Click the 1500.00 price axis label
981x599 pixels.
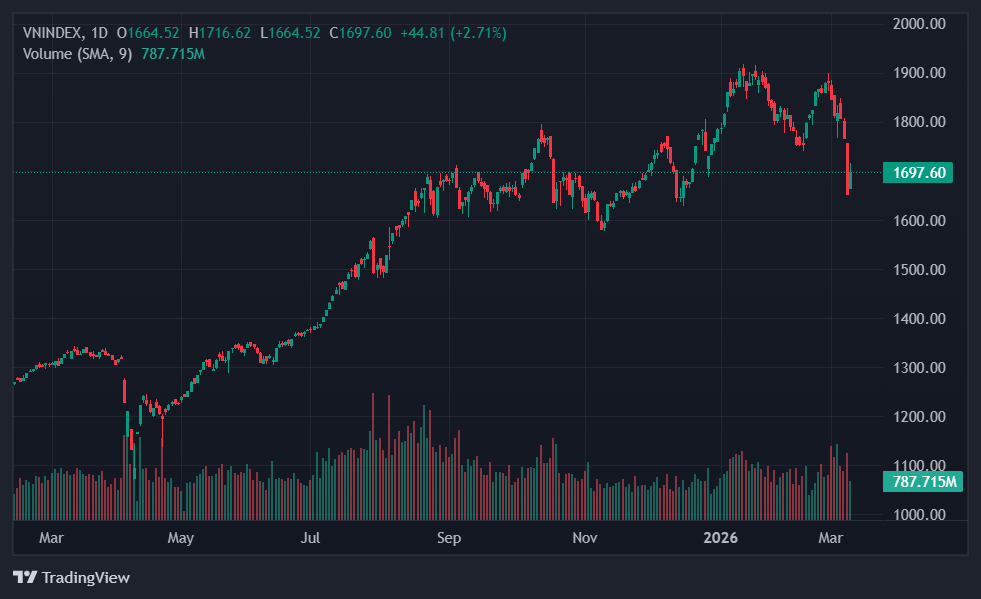tap(918, 270)
